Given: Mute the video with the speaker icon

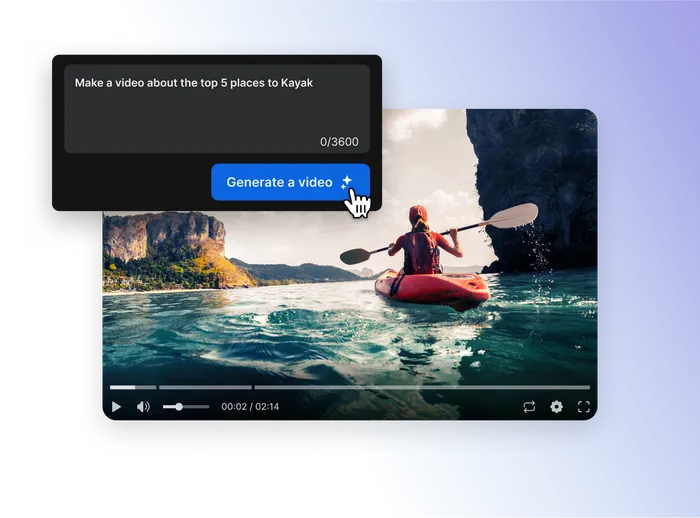Looking at the screenshot, I should 143,407.
